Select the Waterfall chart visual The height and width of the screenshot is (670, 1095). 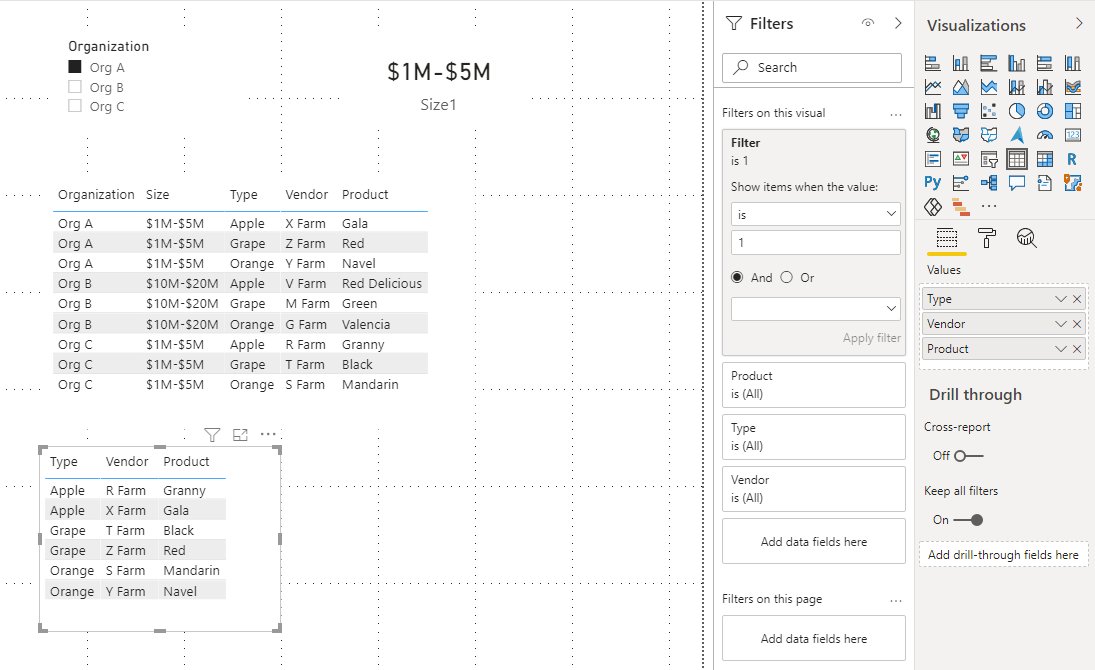pos(932,111)
